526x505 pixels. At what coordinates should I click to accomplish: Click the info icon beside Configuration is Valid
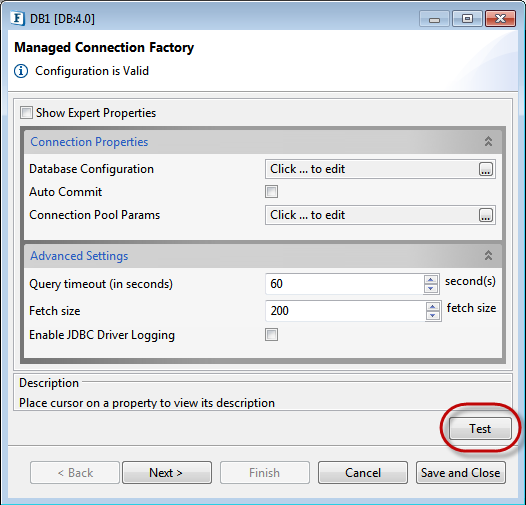point(21,71)
